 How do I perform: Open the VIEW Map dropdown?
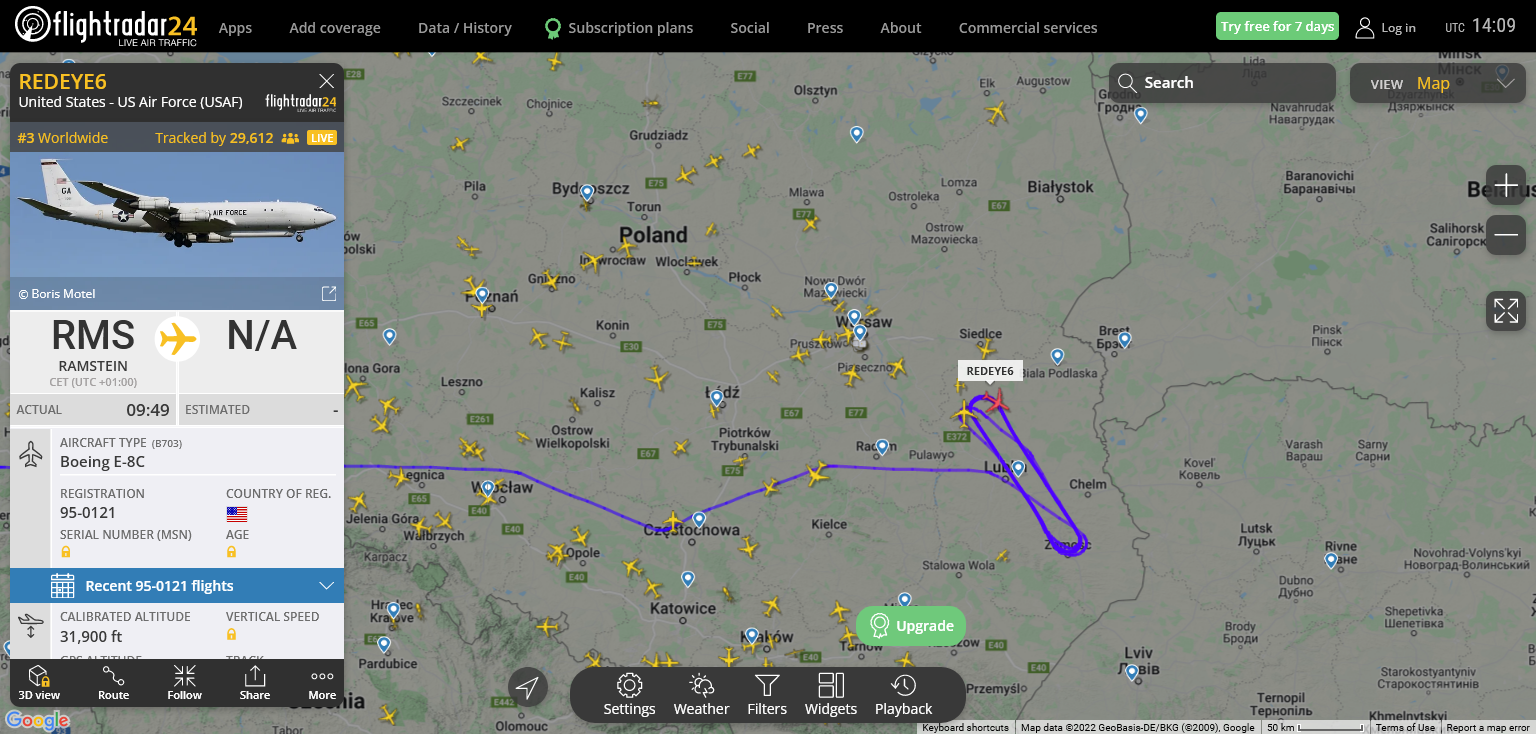(x=1438, y=83)
